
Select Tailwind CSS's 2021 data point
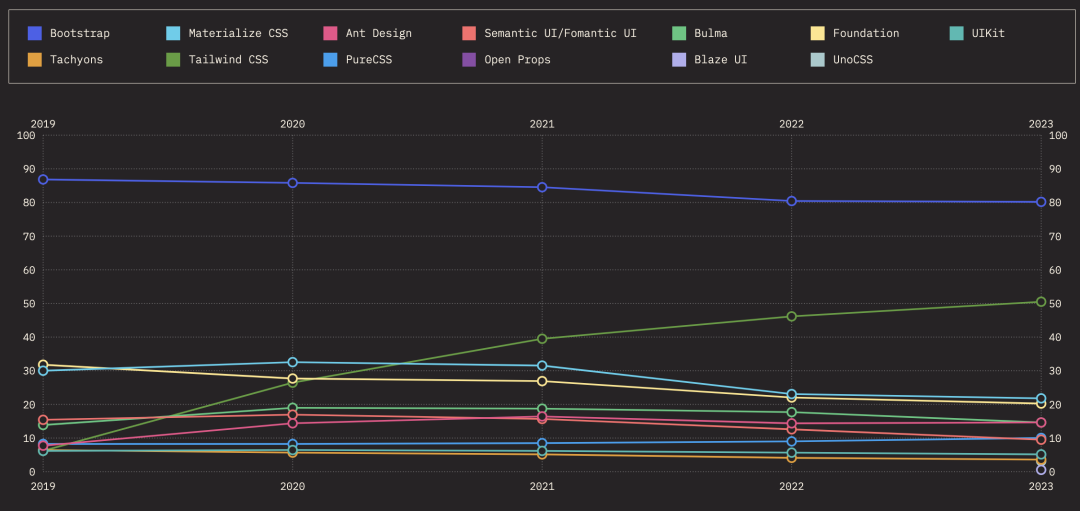pyautogui.click(x=542, y=339)
